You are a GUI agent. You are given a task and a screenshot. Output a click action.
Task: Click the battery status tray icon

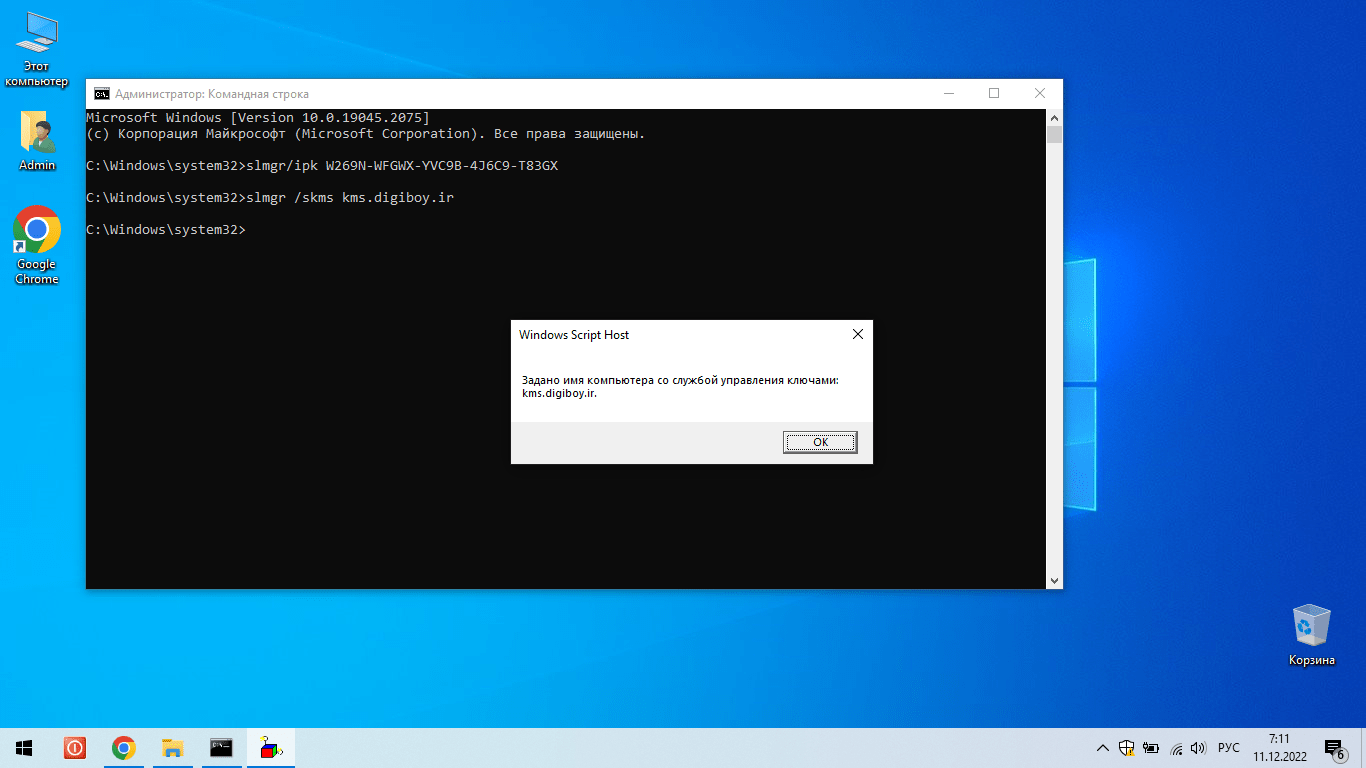click(x=1151, y=748)
